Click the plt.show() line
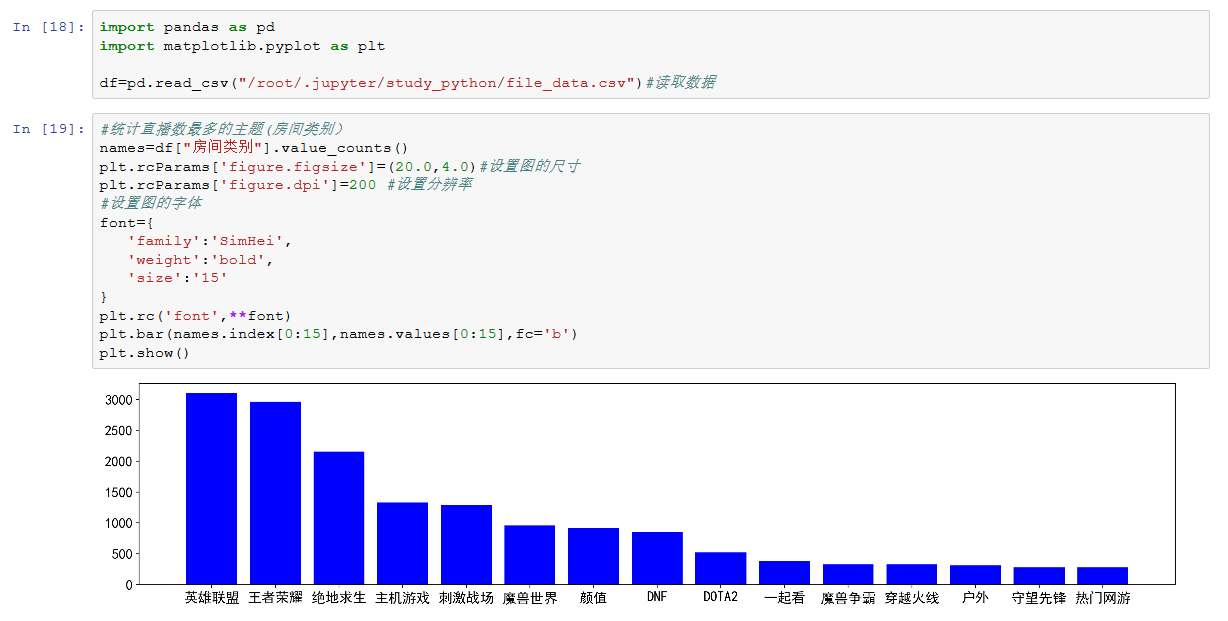Screen dimensions: 1228x621 [x=145, y=353]
